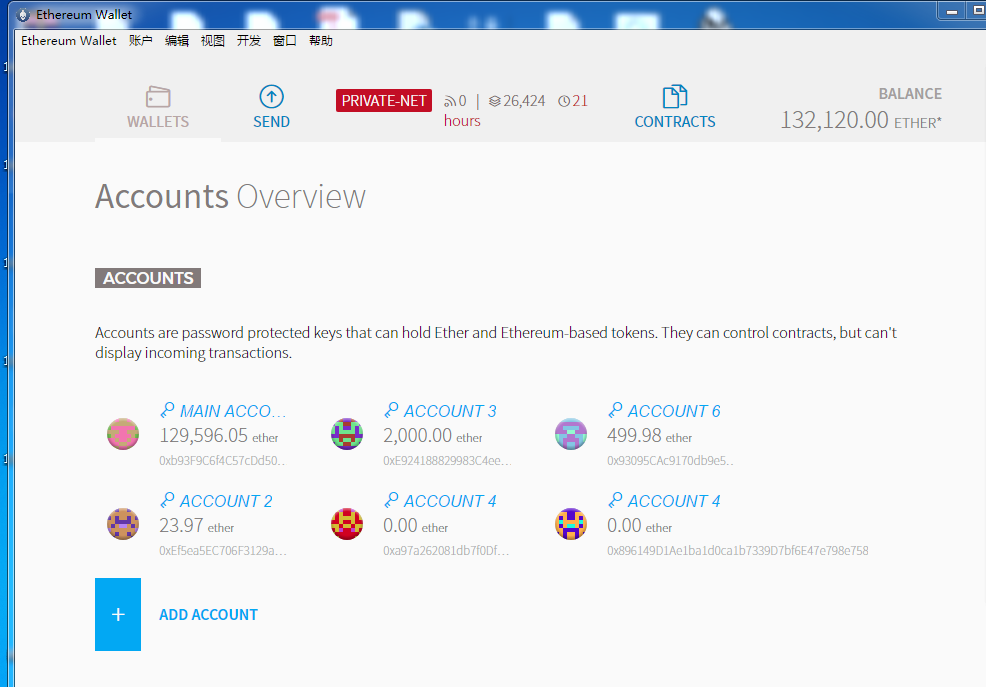This screenshot has width=986, height=687.
Task: Click the PRIVATE-NET network badge
Action: tap(384, 101)
